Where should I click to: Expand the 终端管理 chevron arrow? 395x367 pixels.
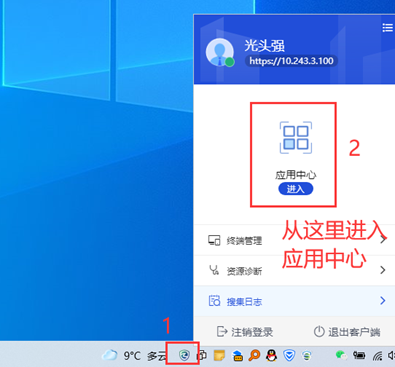(383, 239)
